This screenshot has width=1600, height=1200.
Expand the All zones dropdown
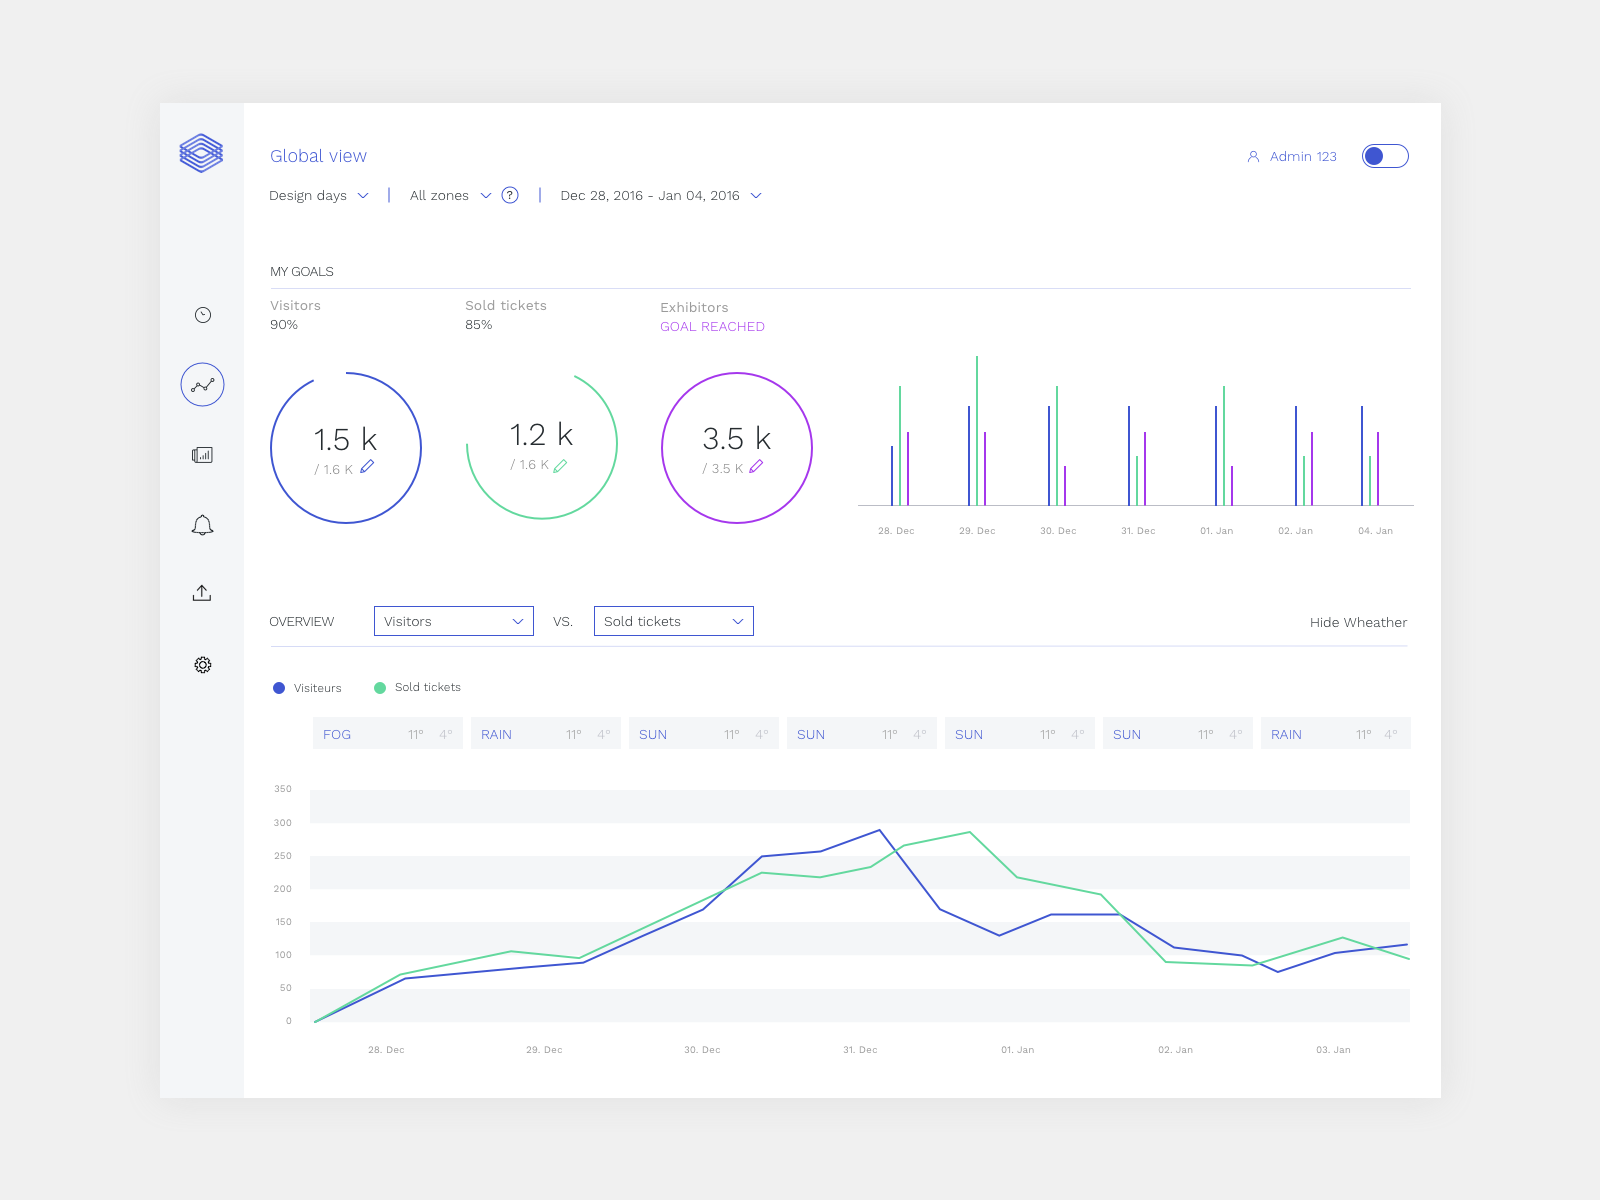click(450, 195)
